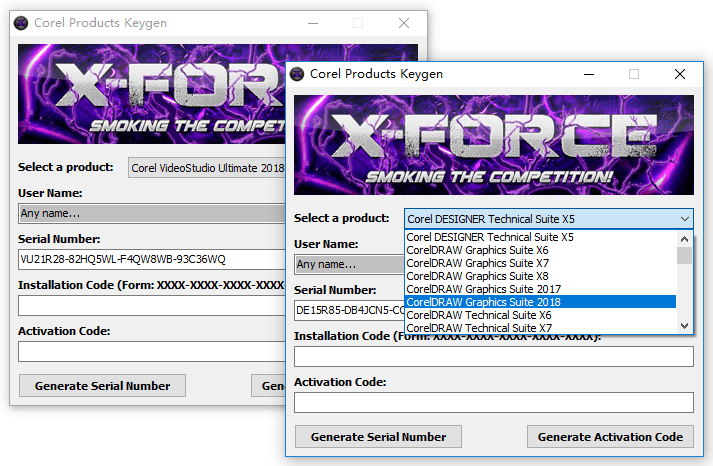
Task: Click back window's title bar text
Action: coord(100,23)
